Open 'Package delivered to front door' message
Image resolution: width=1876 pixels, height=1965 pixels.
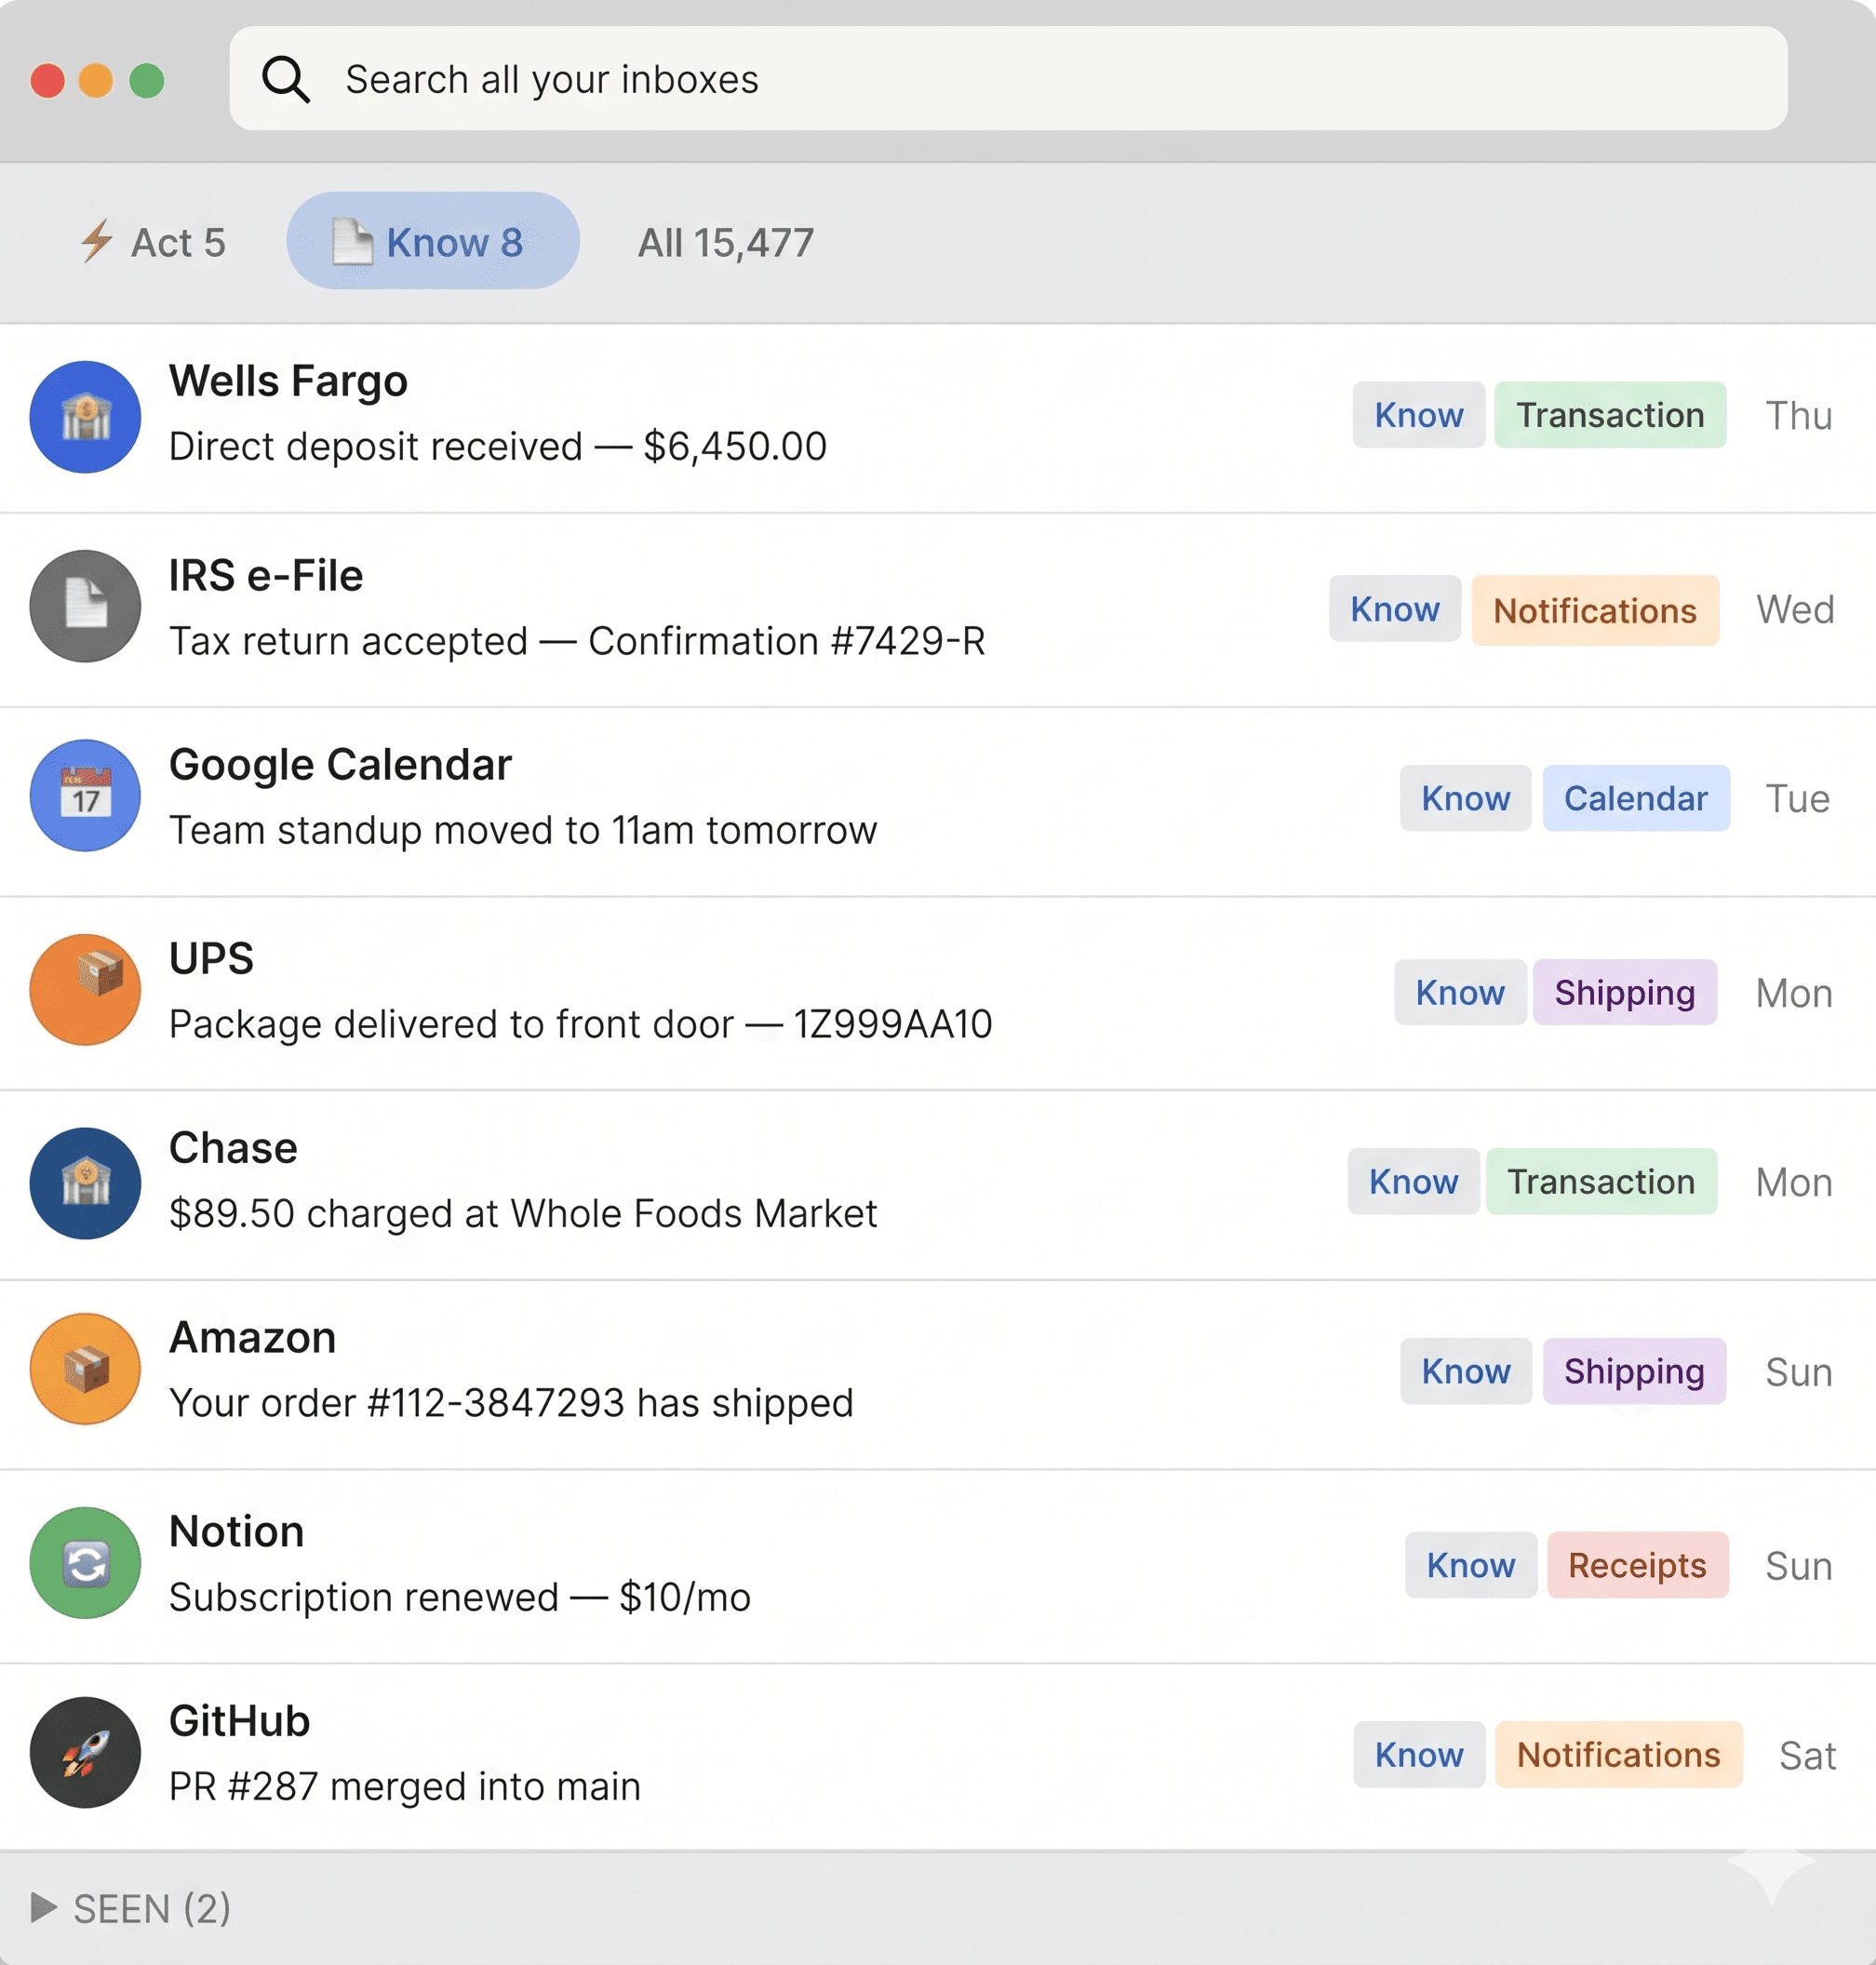[580, 1024]
